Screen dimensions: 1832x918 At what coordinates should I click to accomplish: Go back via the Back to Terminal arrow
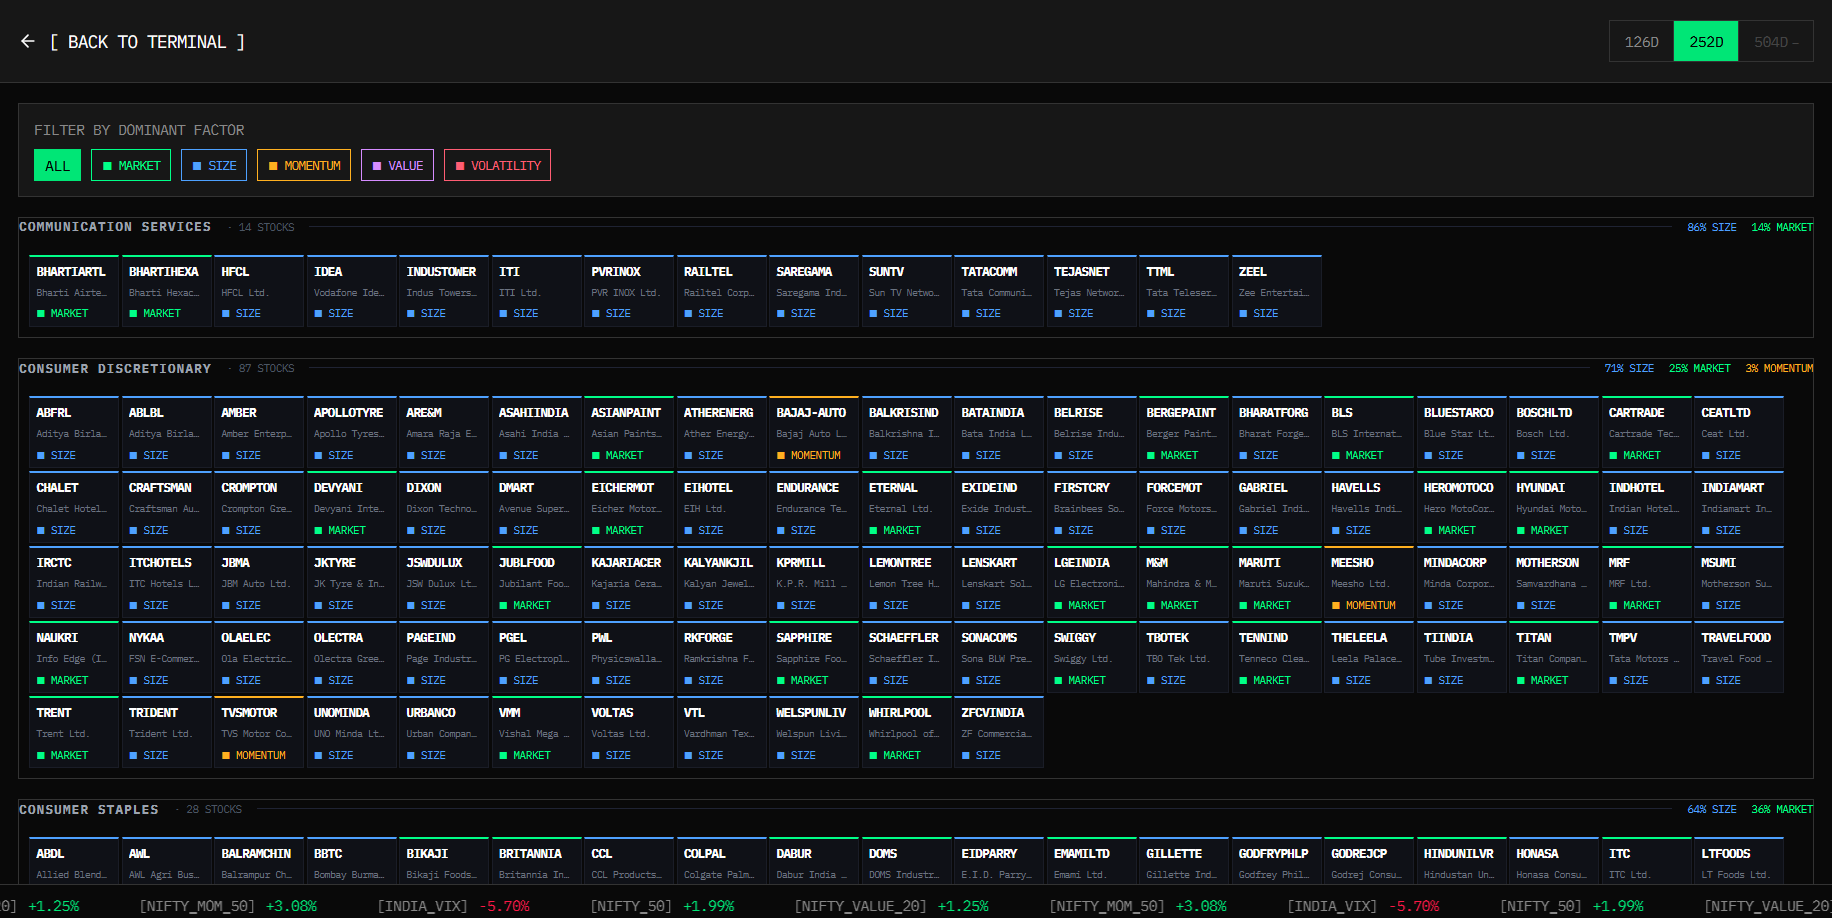[28, 41]
